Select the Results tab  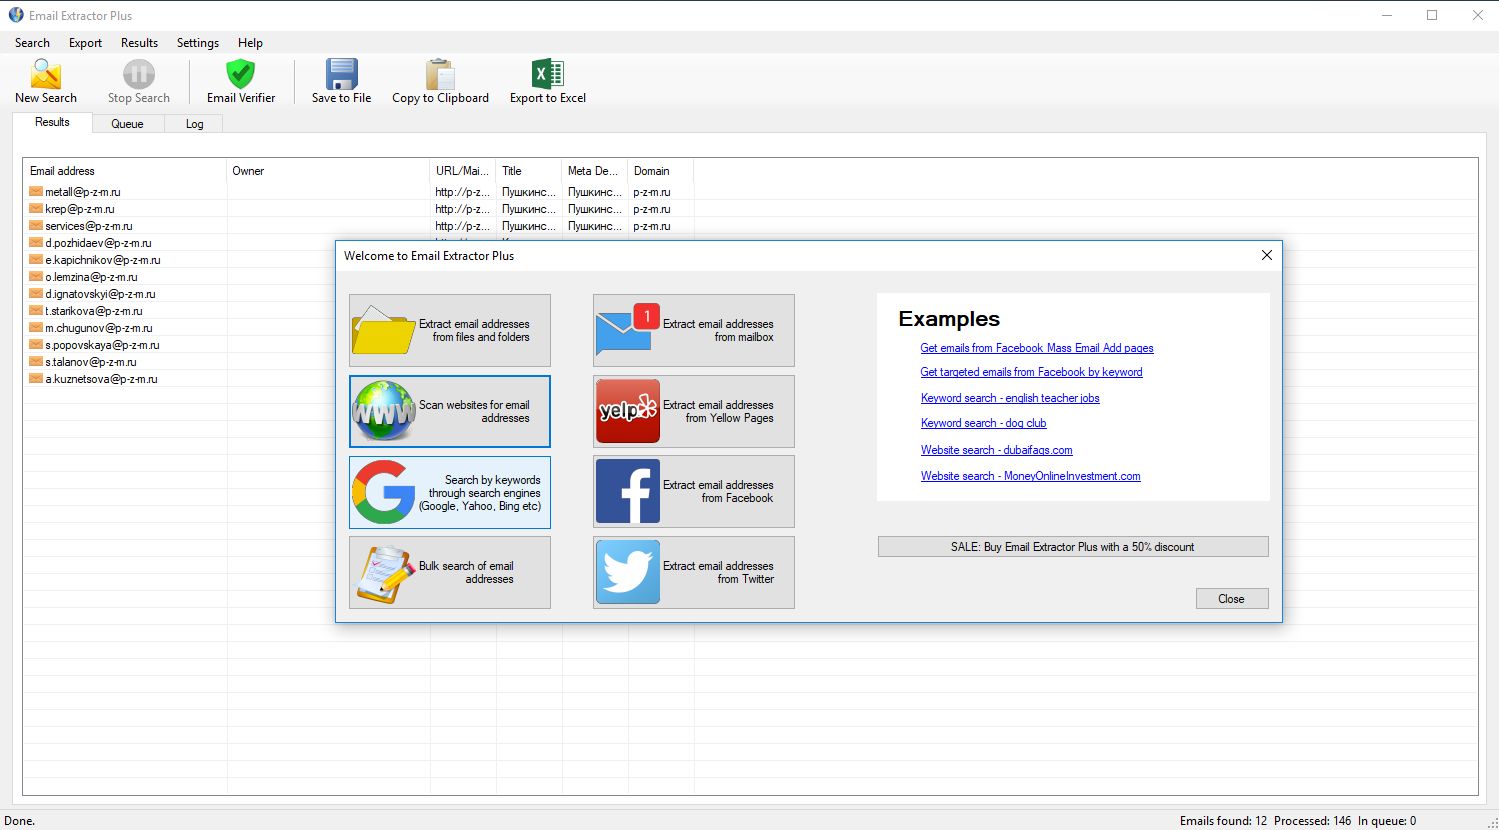coord(52,122)
